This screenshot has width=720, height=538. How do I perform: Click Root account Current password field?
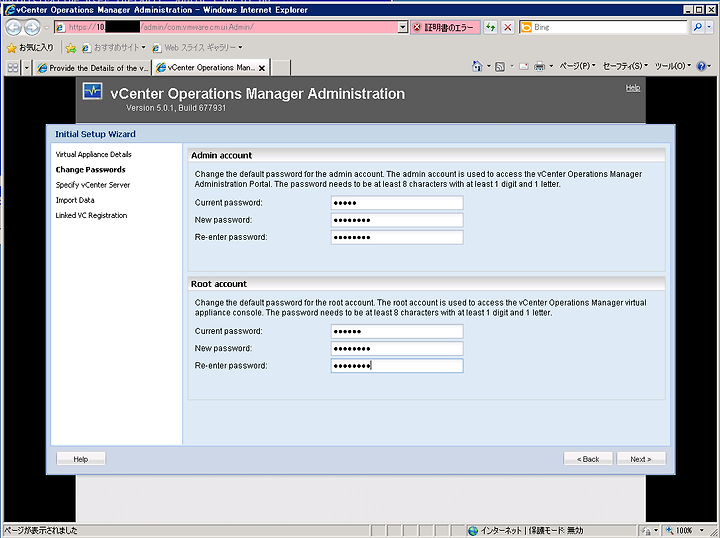(397, 331)
